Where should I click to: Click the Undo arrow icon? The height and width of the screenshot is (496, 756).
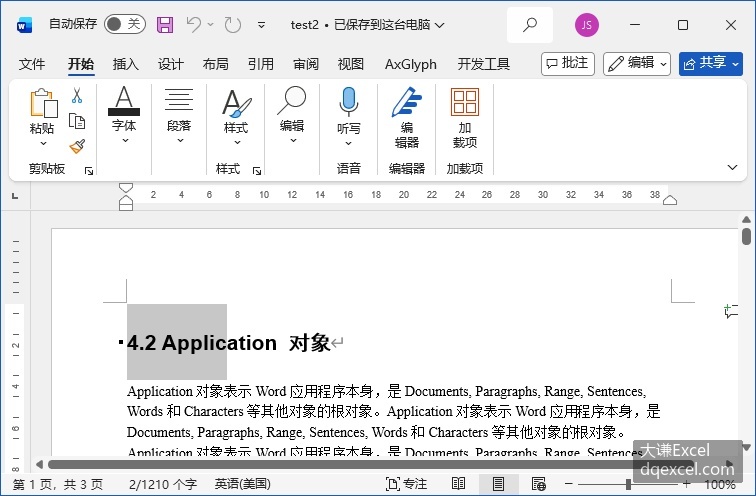(x=194, y=24)
